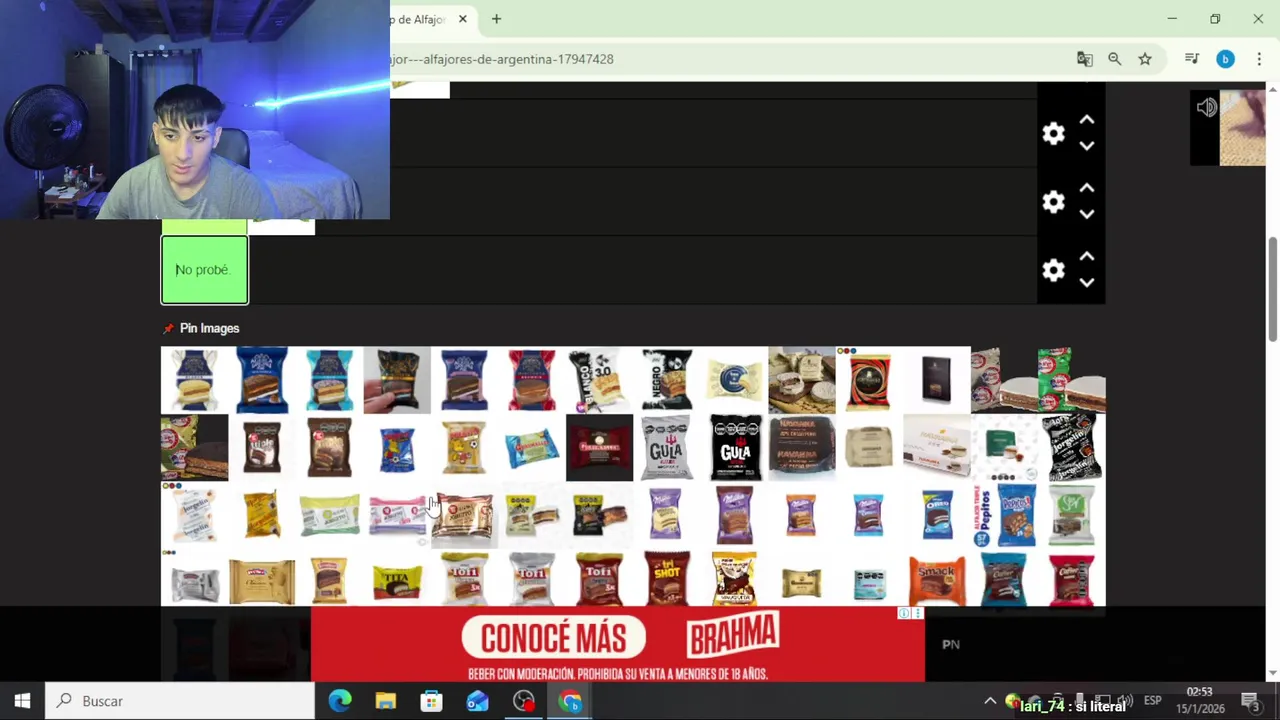Choose the hand-held dark alfajor photo
Image resolution: width=1280 pixels, height=720 pixels.
(397, 380)
